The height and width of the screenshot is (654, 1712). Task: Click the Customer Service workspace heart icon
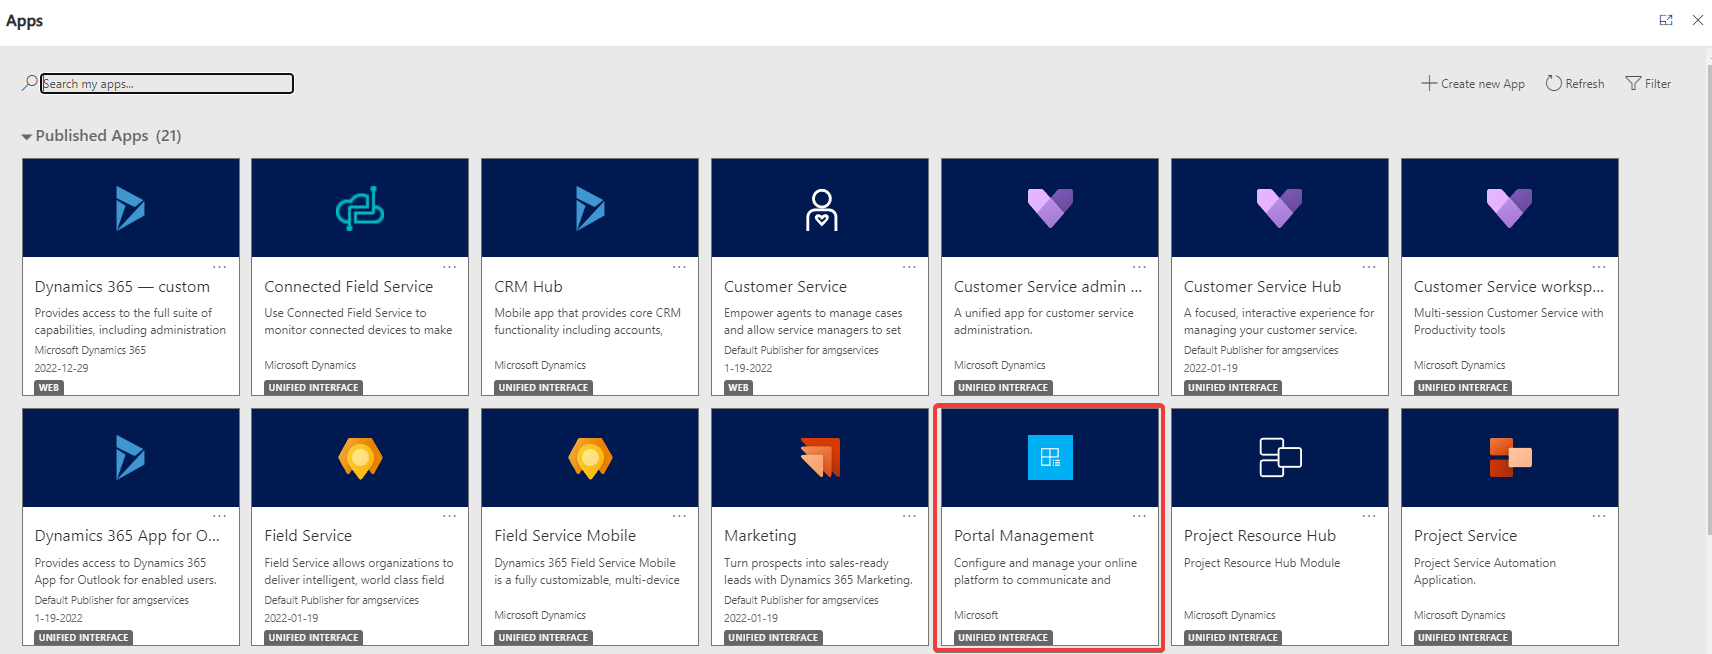[x=1509, y=208]
